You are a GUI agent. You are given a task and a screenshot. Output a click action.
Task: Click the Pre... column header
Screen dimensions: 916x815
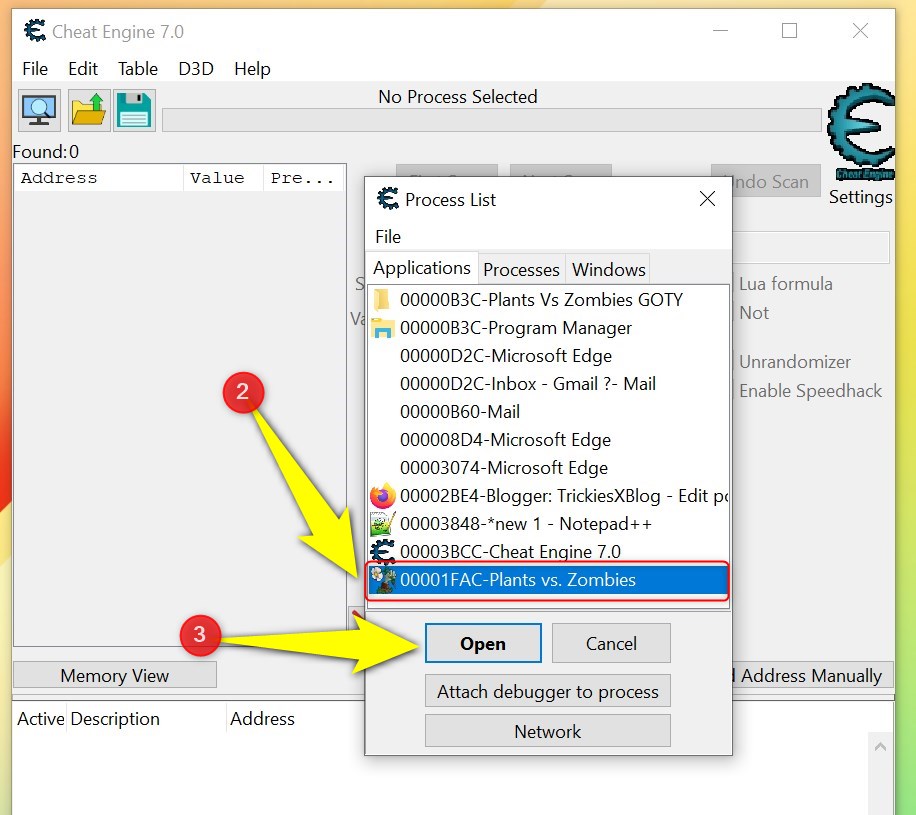click(x=304, y=178)
